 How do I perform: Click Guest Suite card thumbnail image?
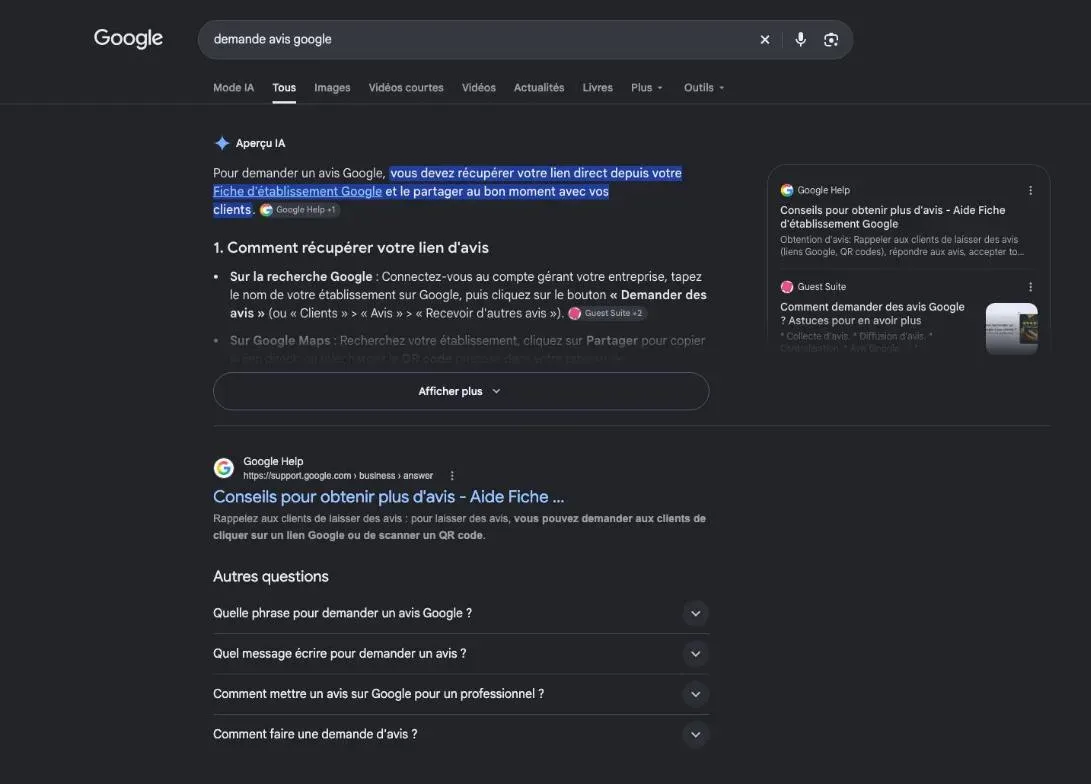tap(1012, 328)
